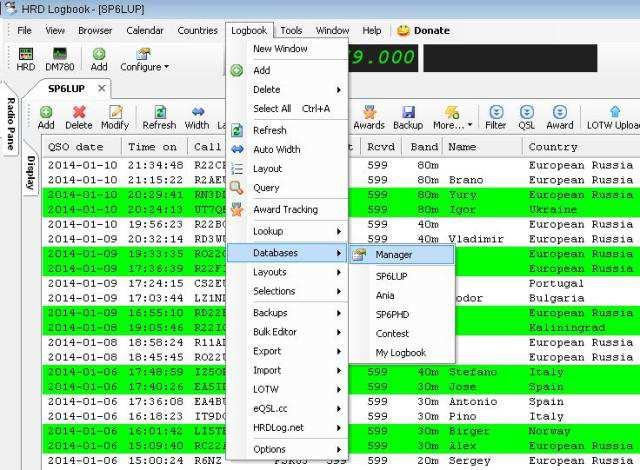Open the Tools menu
Image resolution: width=640 pixels, height=470 pixels.
[x=291, y=31]
